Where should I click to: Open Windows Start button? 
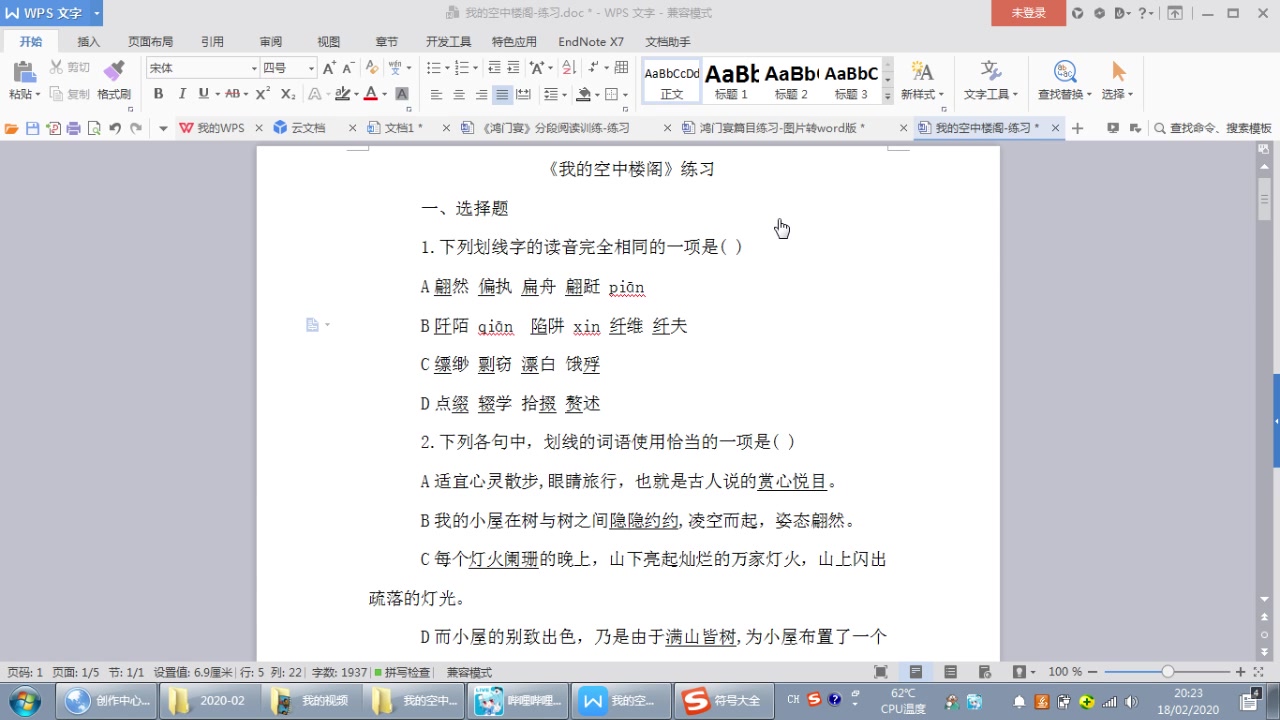pos(26,701)
